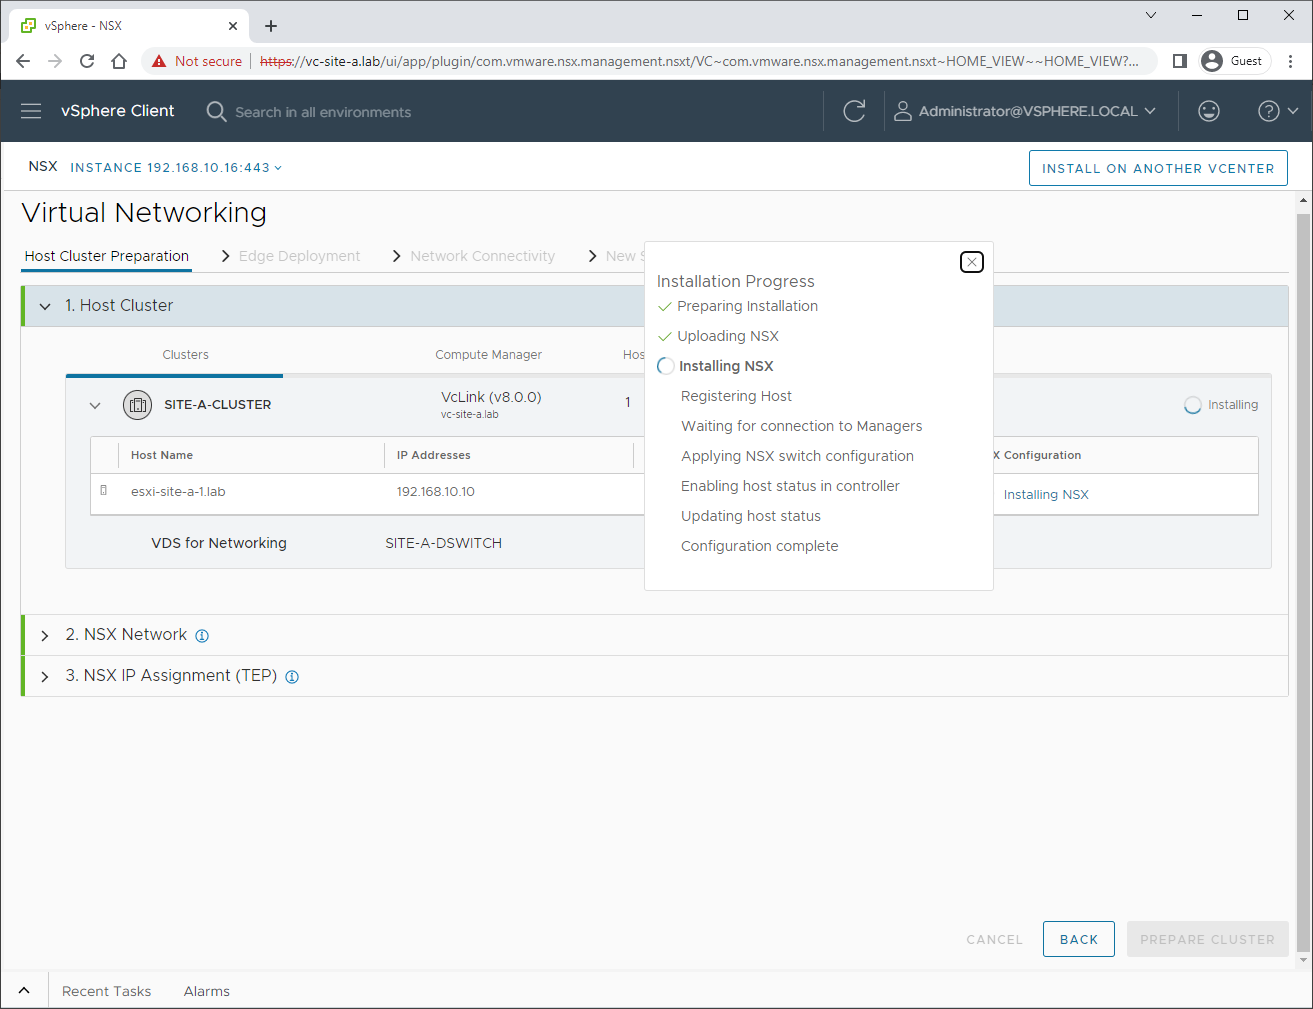Expand the 2. NSX Network section
This screenshot has height=1009, width=1313.
(45, 636)
